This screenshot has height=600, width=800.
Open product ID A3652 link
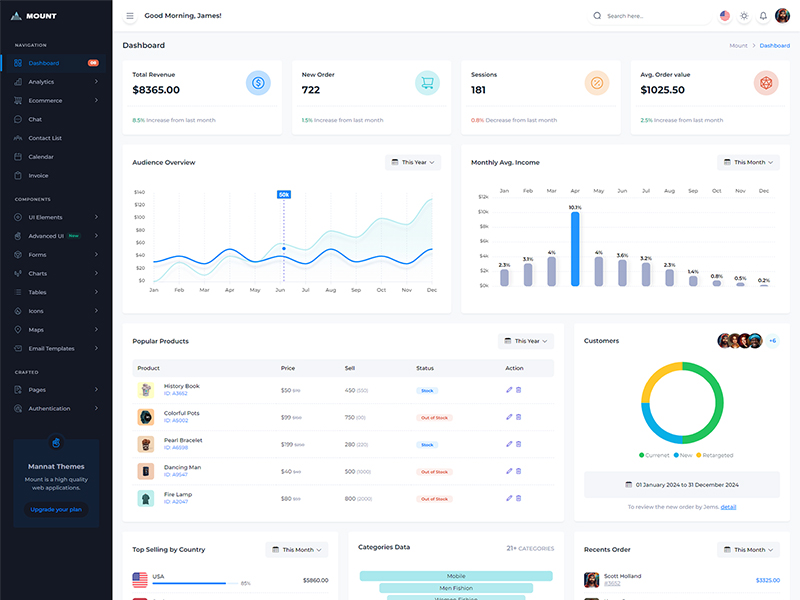176,393
